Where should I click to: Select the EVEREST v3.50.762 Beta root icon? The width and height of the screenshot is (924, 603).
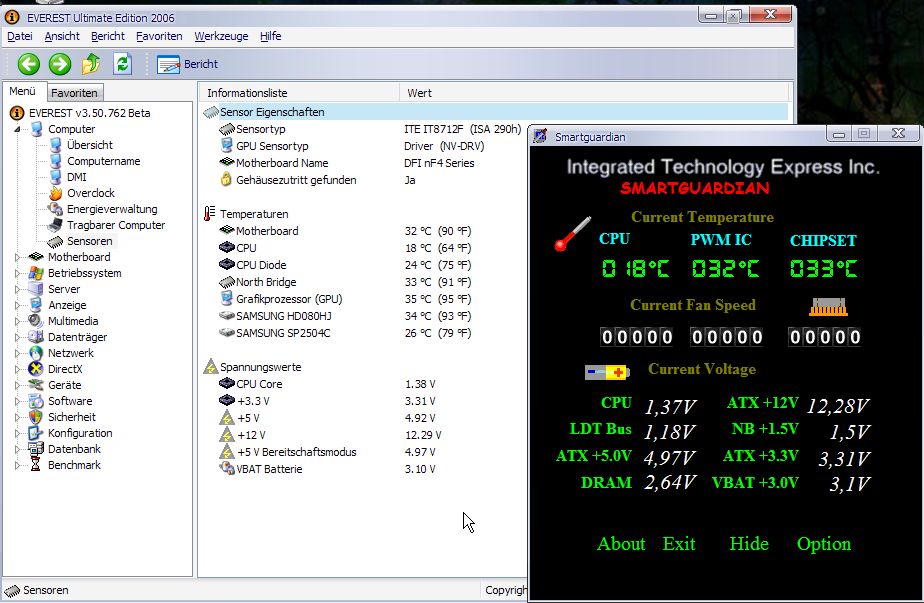tap(17, 113)
